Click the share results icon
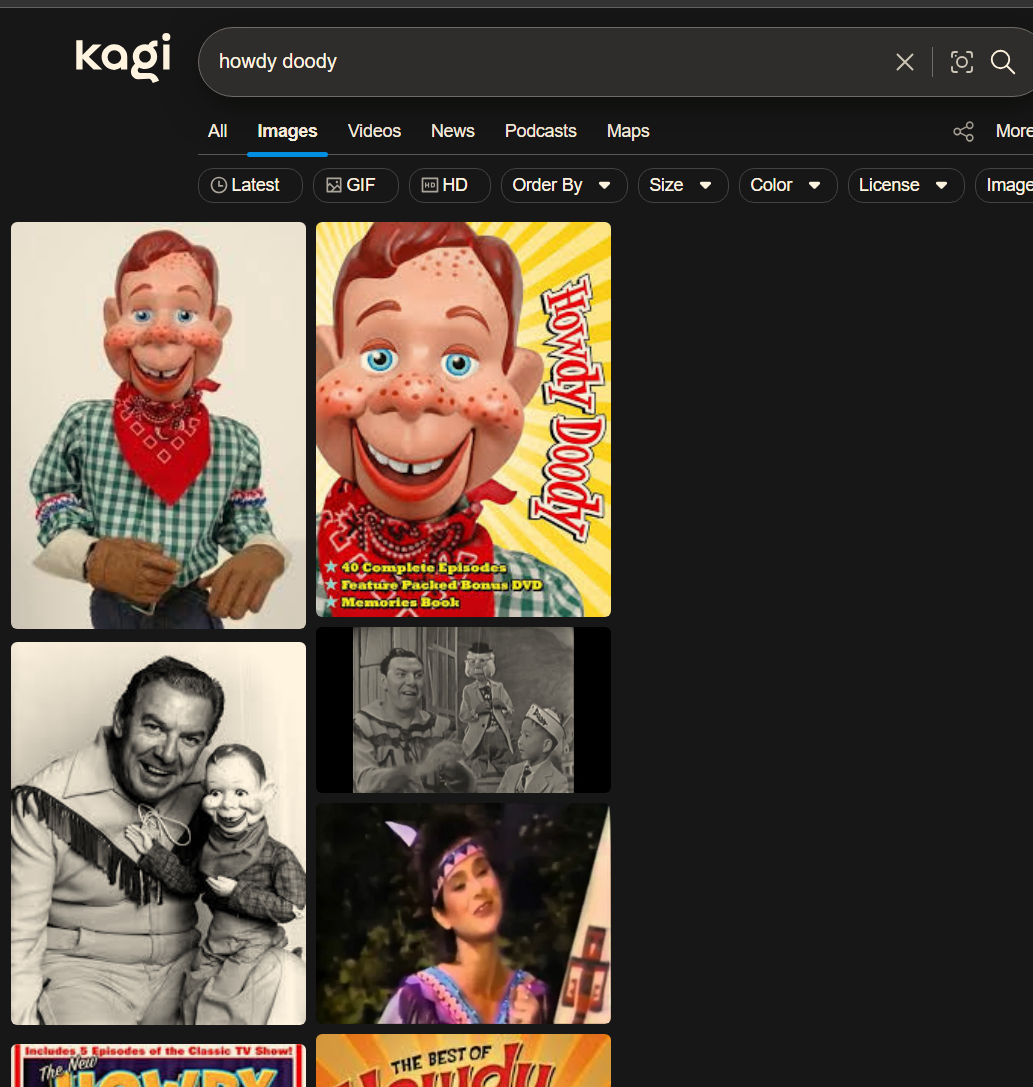This screenshot has height=1087, width=1033. [x=962, y=131]
